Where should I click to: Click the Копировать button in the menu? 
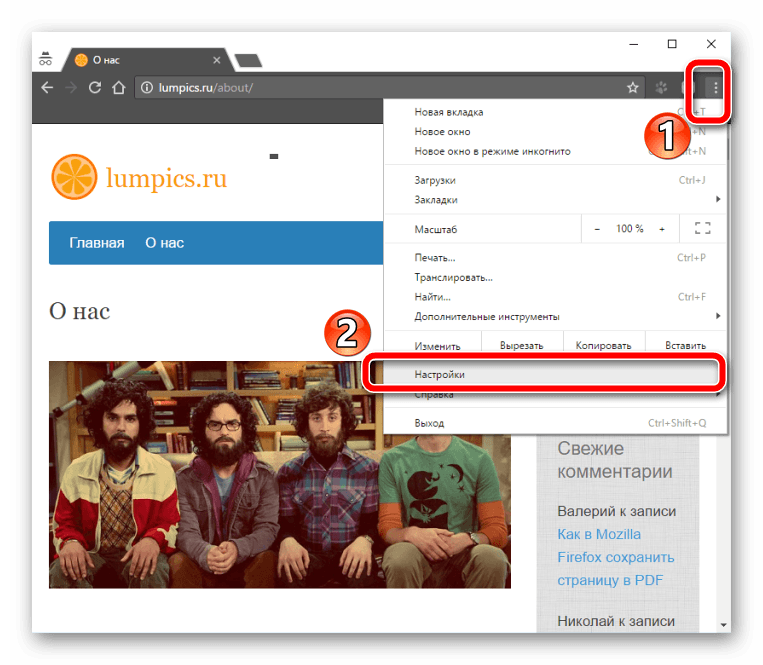[603, 346]
